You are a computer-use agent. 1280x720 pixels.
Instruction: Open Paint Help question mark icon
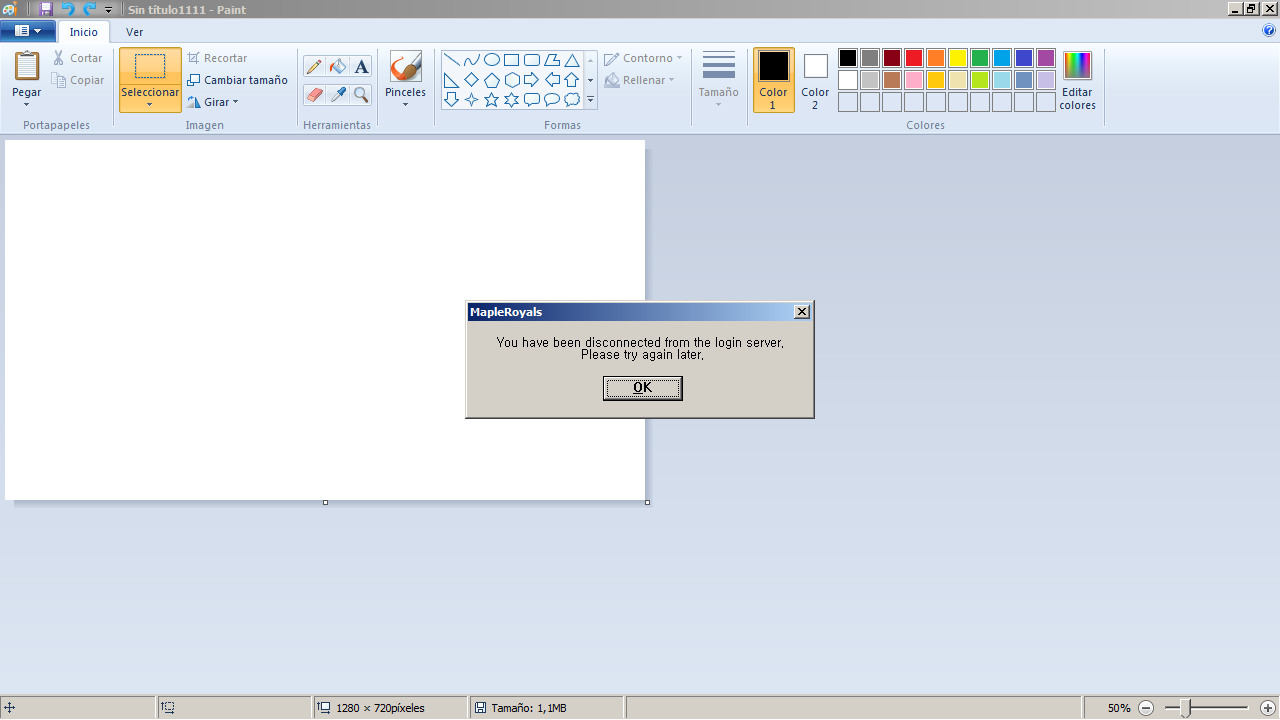click(1269, 31)
